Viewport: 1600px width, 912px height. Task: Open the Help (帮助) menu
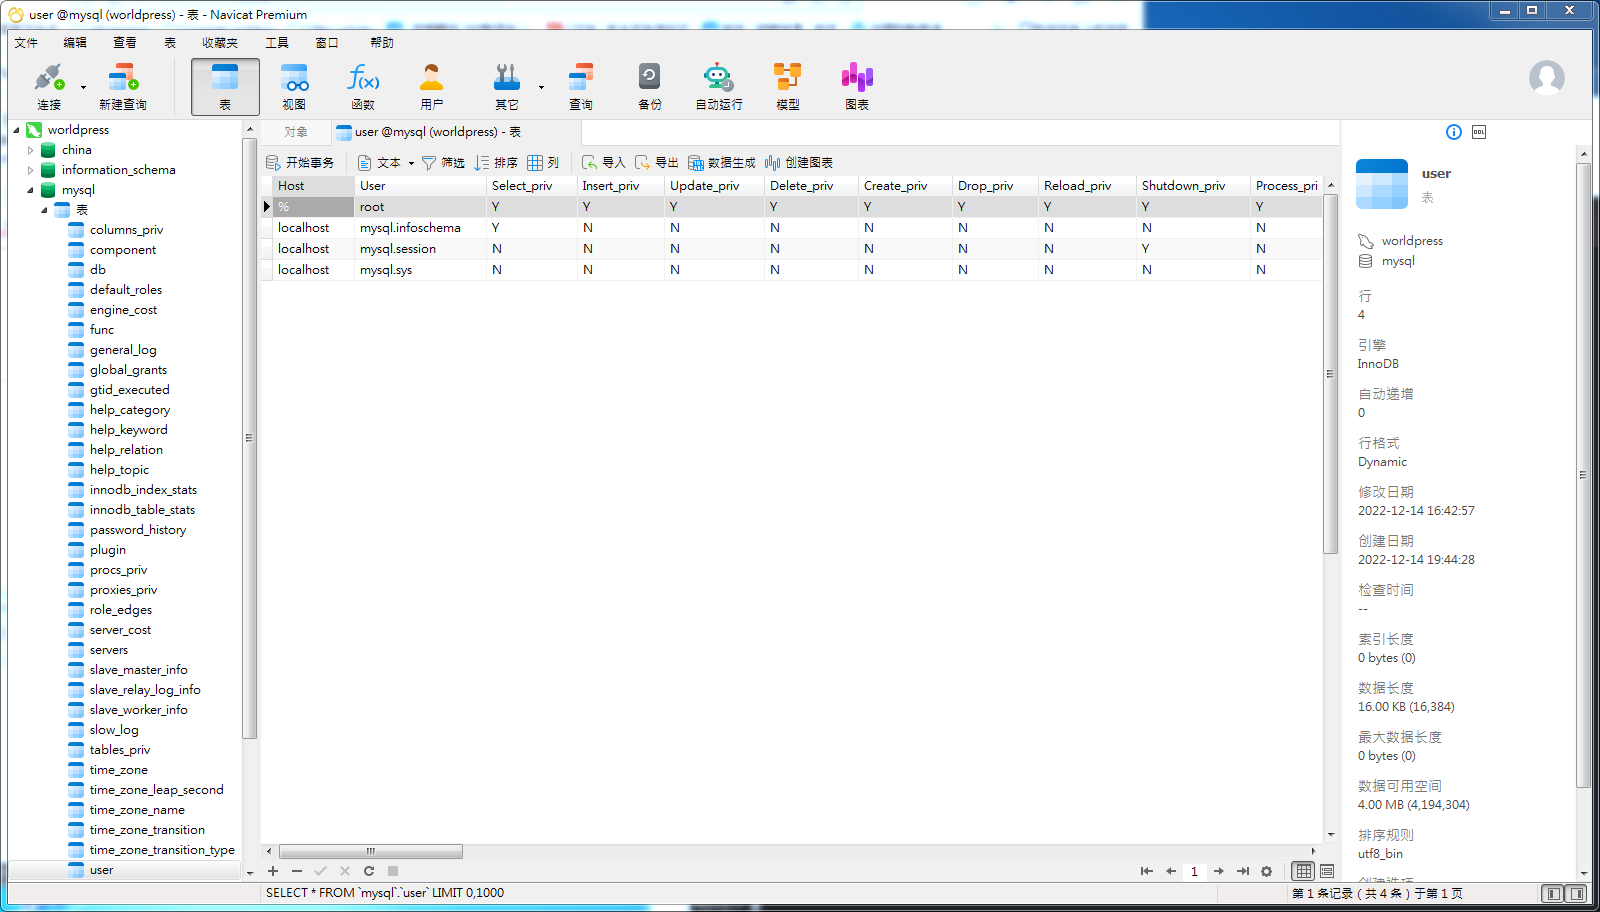coord(382,43)
